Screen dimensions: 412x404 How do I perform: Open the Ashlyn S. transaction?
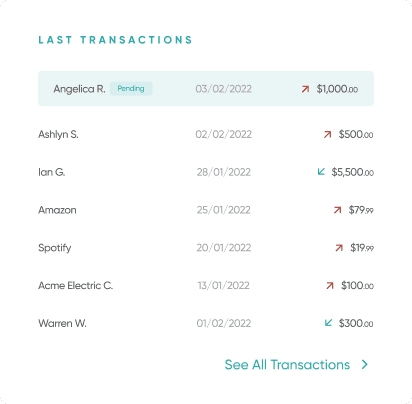click(x=206, y=134)
